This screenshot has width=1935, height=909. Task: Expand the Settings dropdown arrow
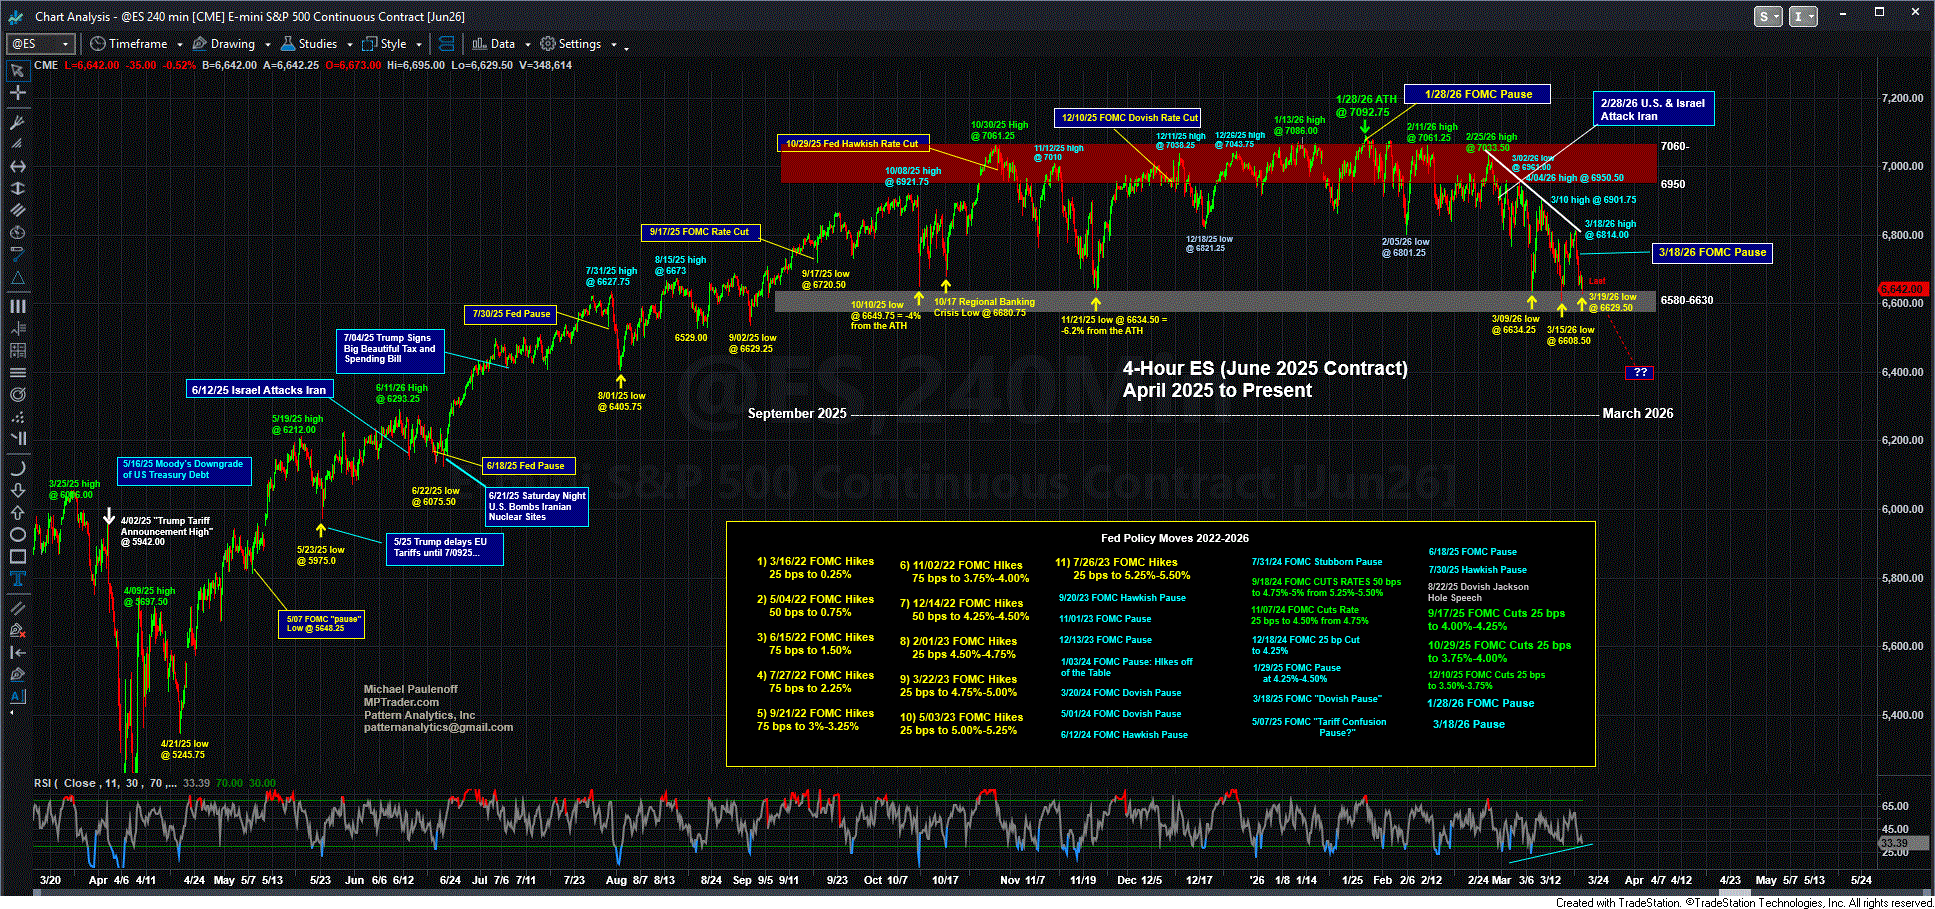(614, 45)
